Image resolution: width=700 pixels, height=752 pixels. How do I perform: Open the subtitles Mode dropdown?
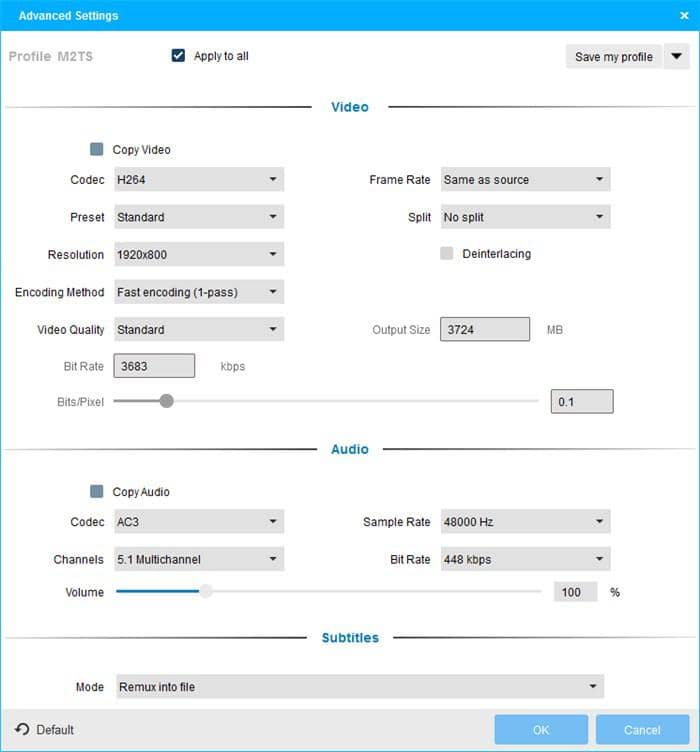point(360,686)
